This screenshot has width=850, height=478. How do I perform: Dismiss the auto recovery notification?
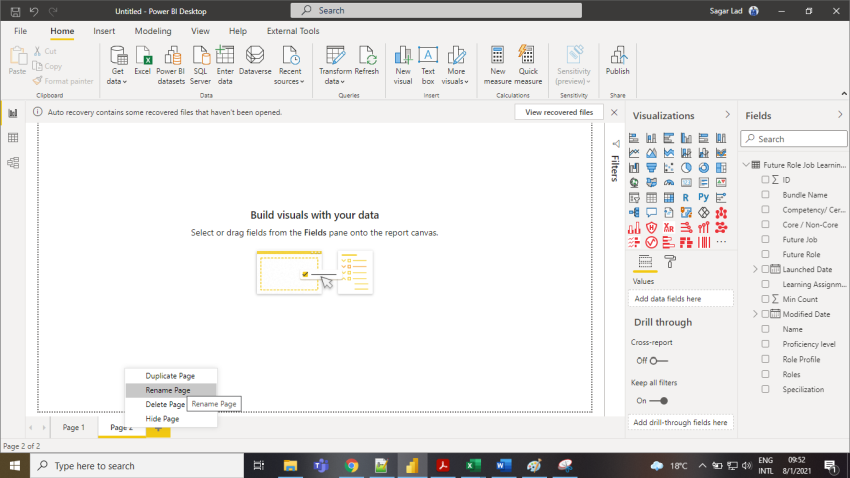point(614,112)
